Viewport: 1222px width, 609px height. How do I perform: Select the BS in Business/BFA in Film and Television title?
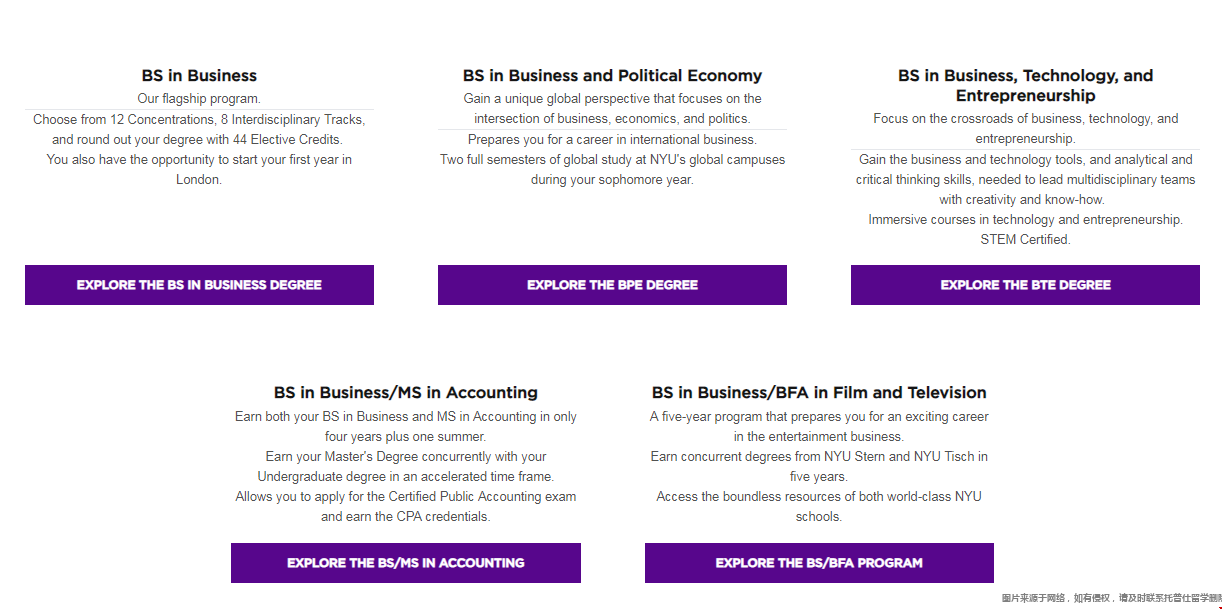[819, 393]
